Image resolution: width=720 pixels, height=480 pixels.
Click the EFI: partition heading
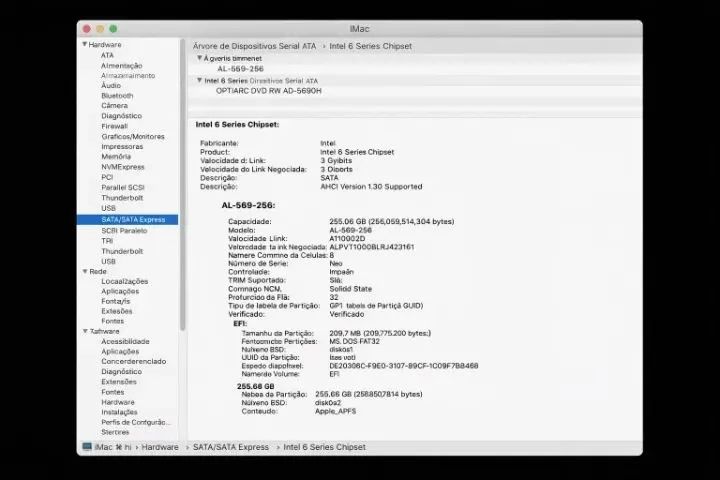tap(240, 323)
